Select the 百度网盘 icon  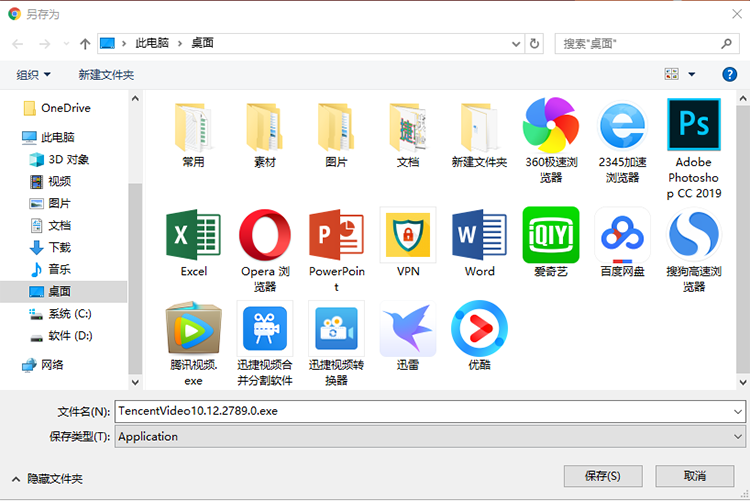point(622,234)
